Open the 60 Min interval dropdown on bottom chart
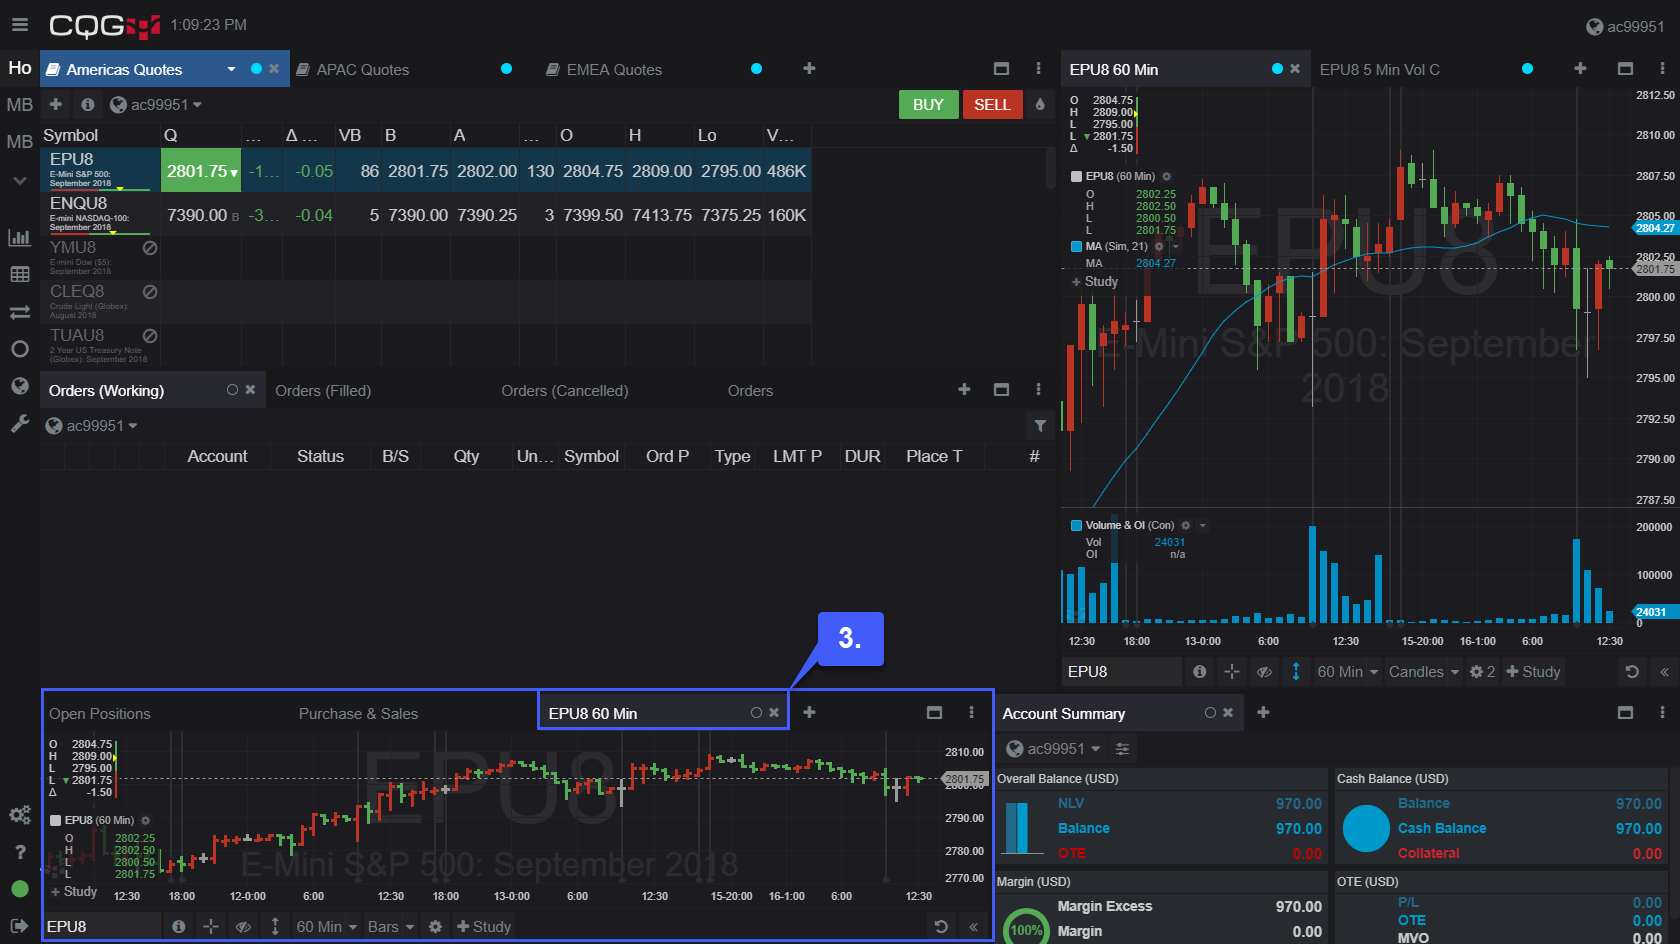Image resolution: width=1680 pixels, height=944 pixels. tap(327, 927)
